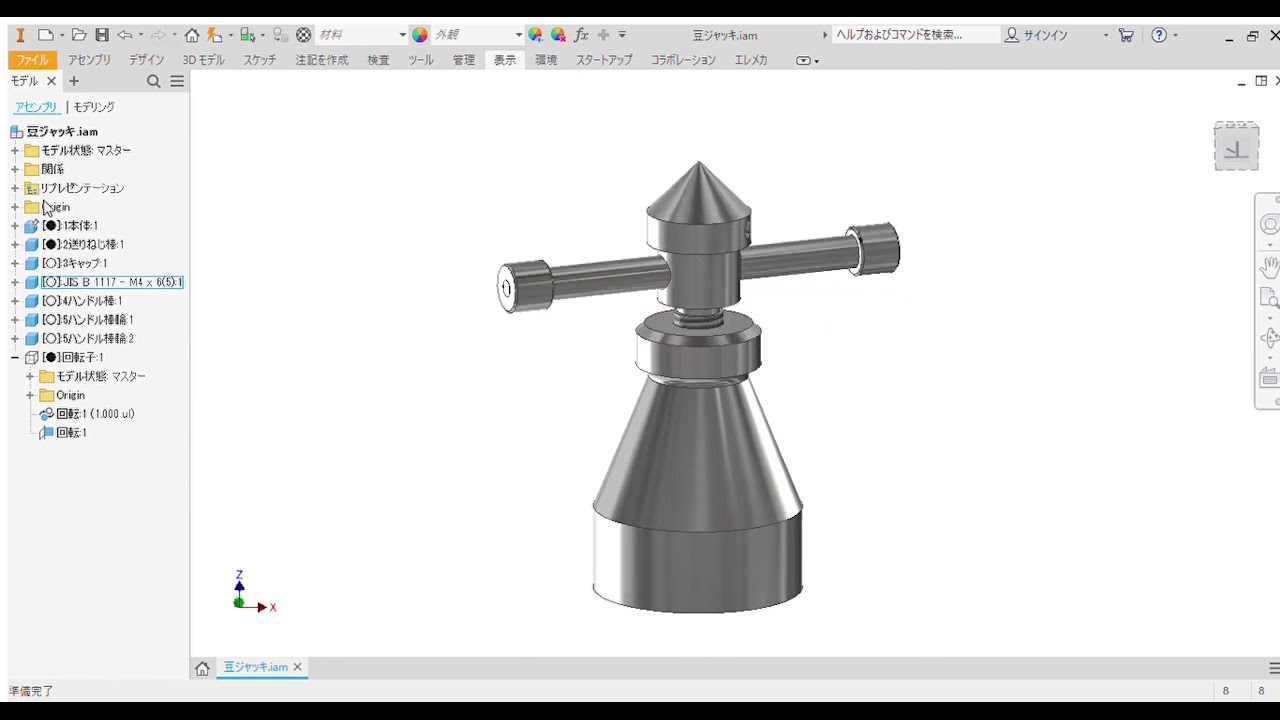Image resolution: width=1280 pixels, height=720 pixels.
Task: Close the モデル browser panel tab
Action: click(52, 81)
